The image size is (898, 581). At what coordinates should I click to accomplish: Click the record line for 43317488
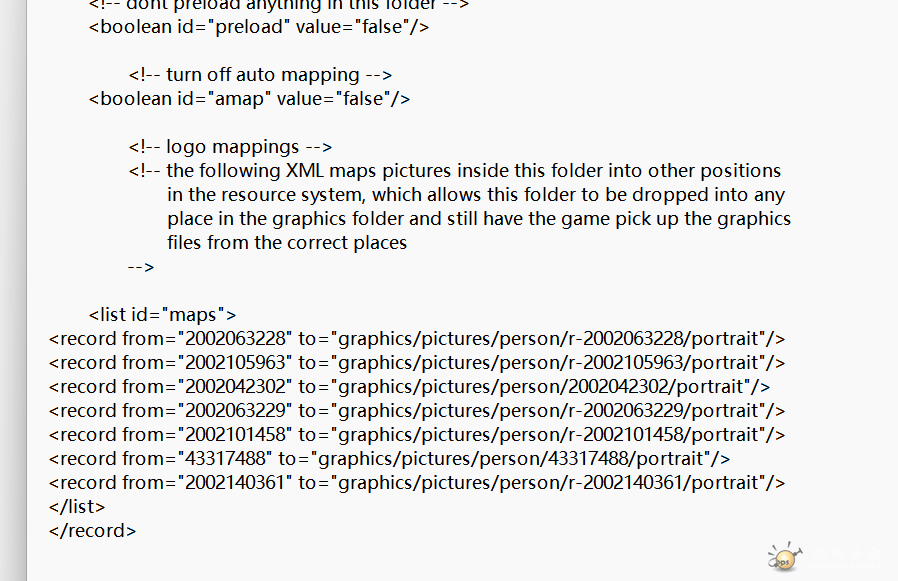tap(389, 459)
